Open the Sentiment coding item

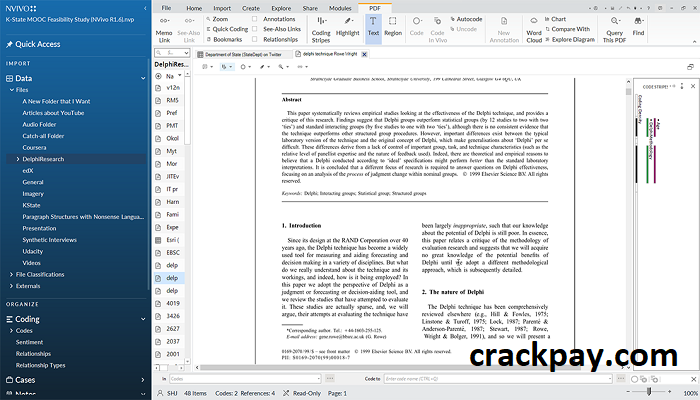tap(29, 342)
